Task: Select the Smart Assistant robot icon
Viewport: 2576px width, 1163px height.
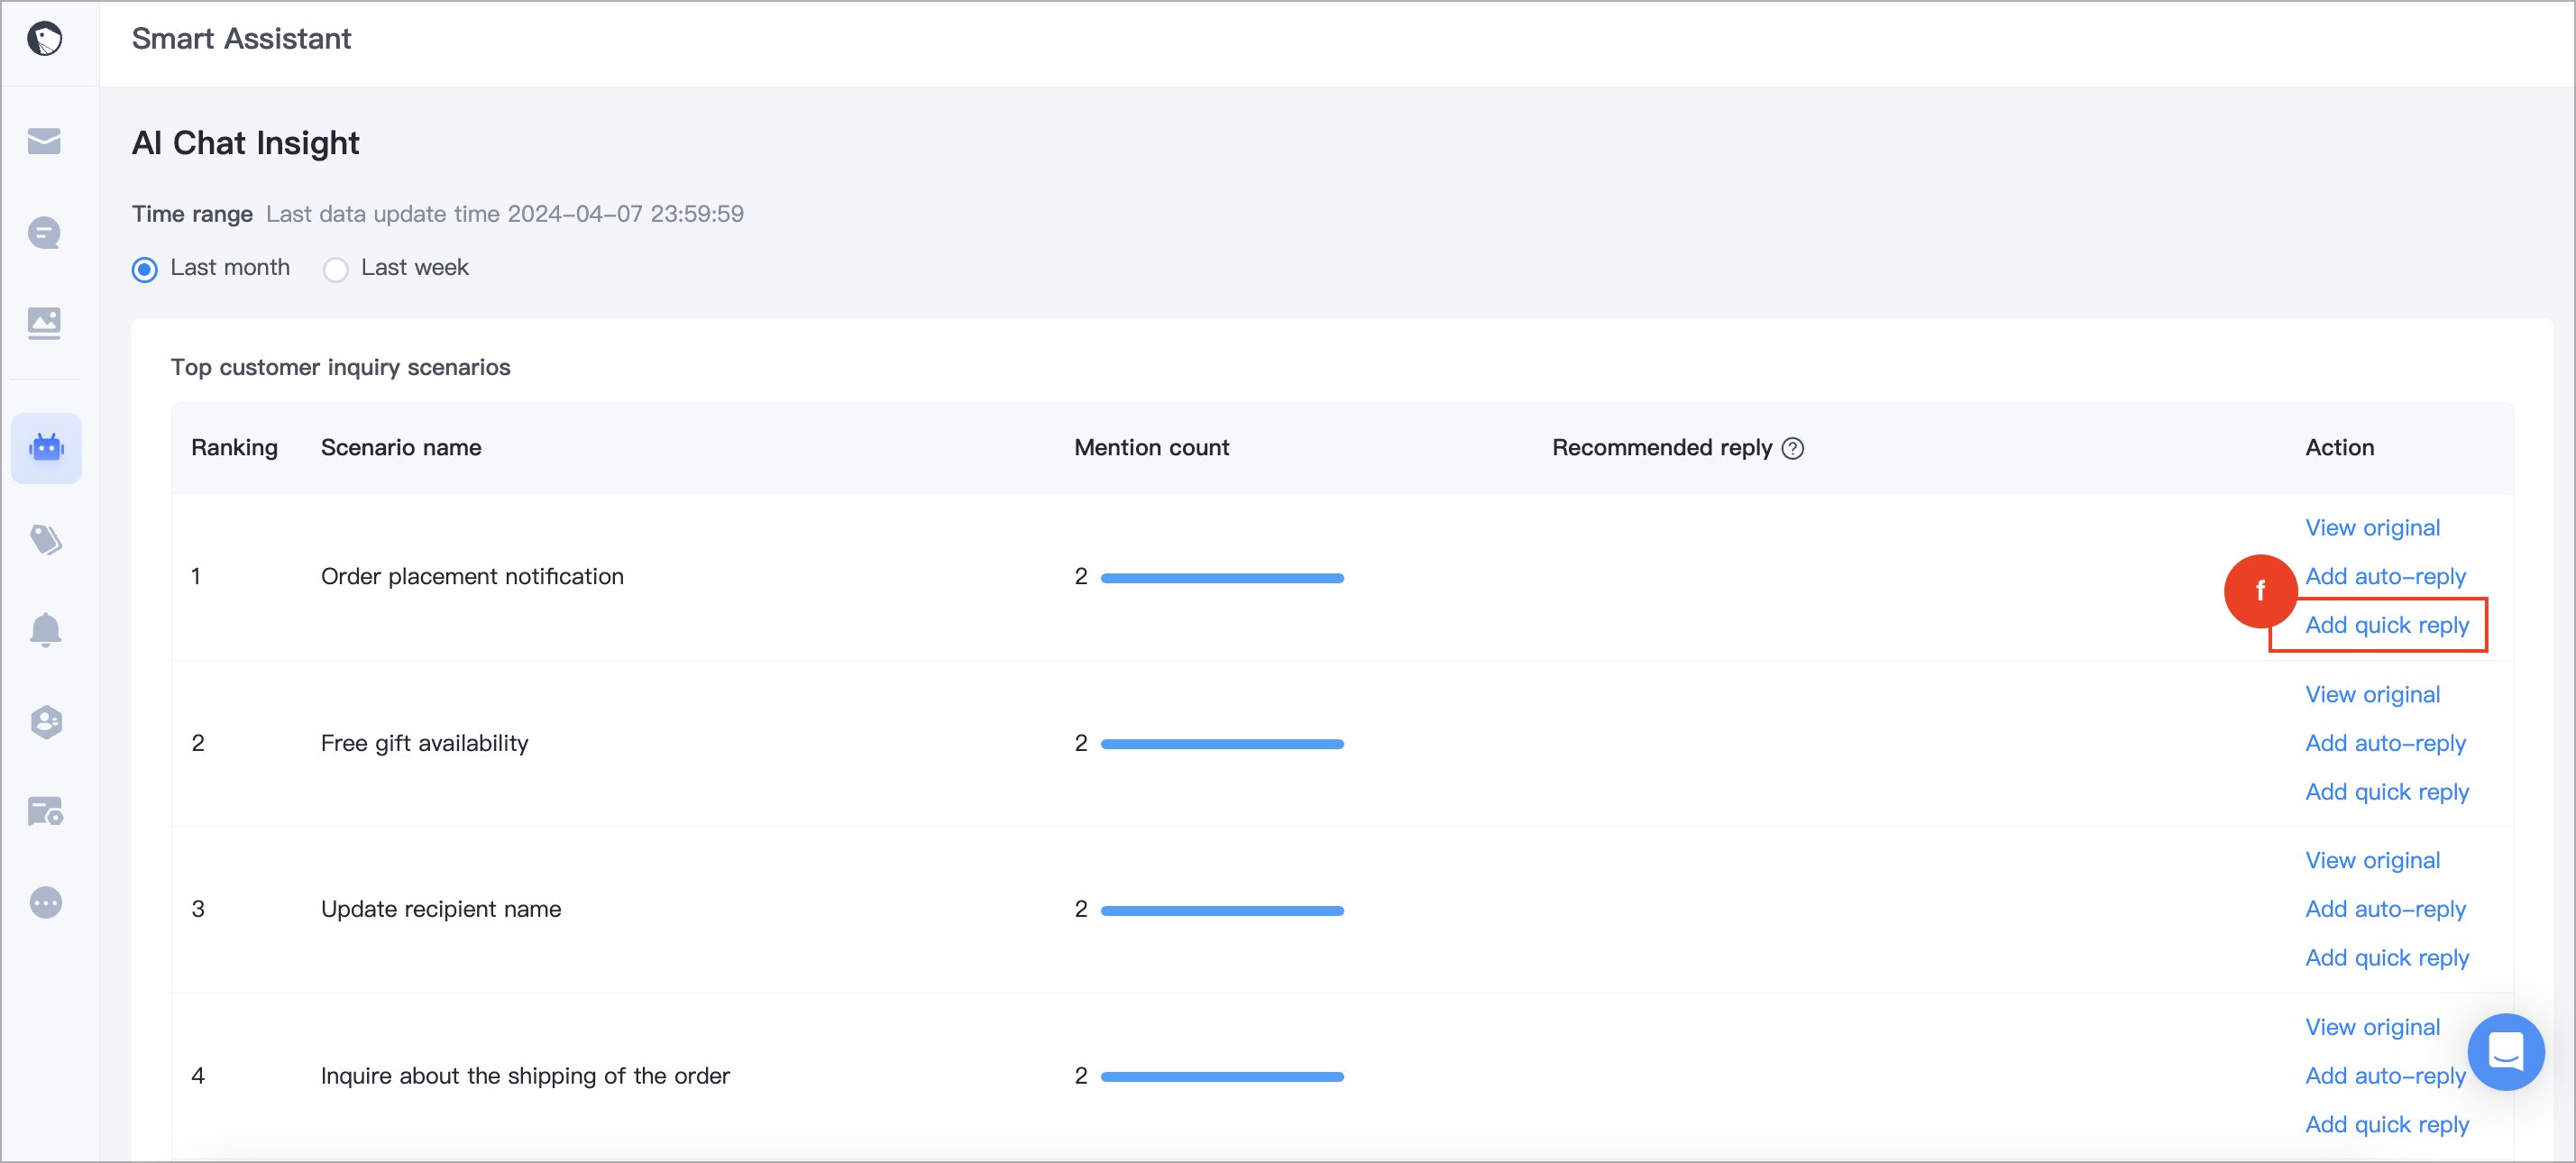Action: [x=46, y=448]
